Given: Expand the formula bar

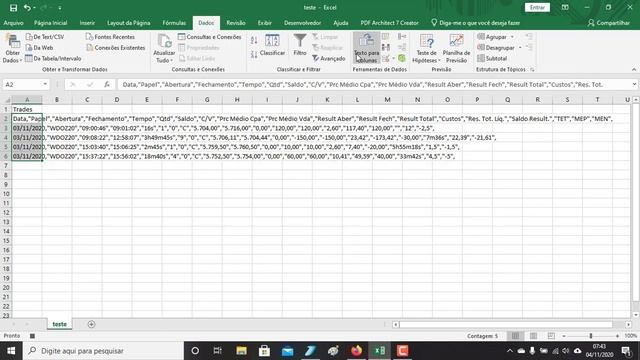Looking at the screenshot, I should tap(634, 84).
